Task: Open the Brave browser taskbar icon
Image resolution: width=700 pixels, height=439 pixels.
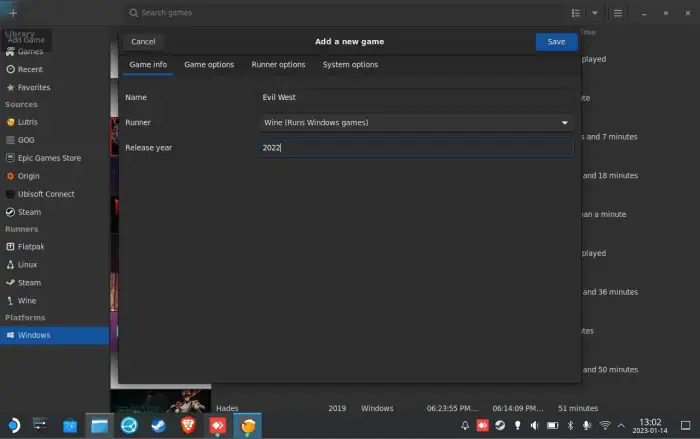Action: point(188,426)
